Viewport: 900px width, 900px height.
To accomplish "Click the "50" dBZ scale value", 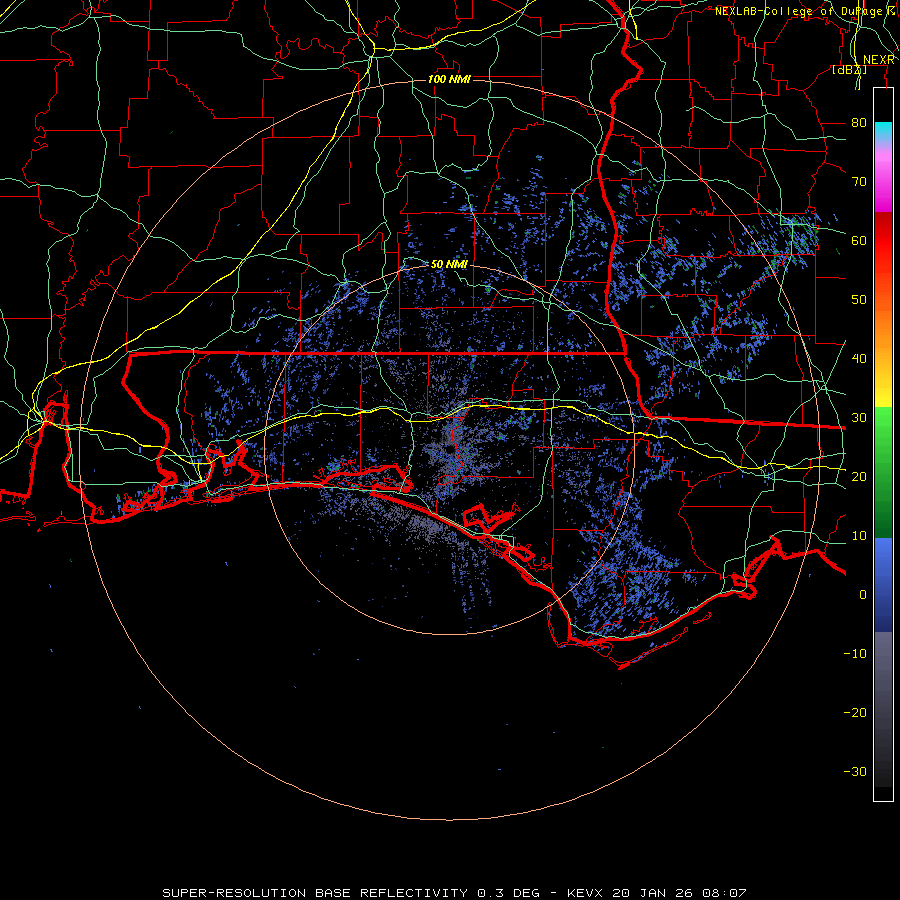I will point(859,300).
